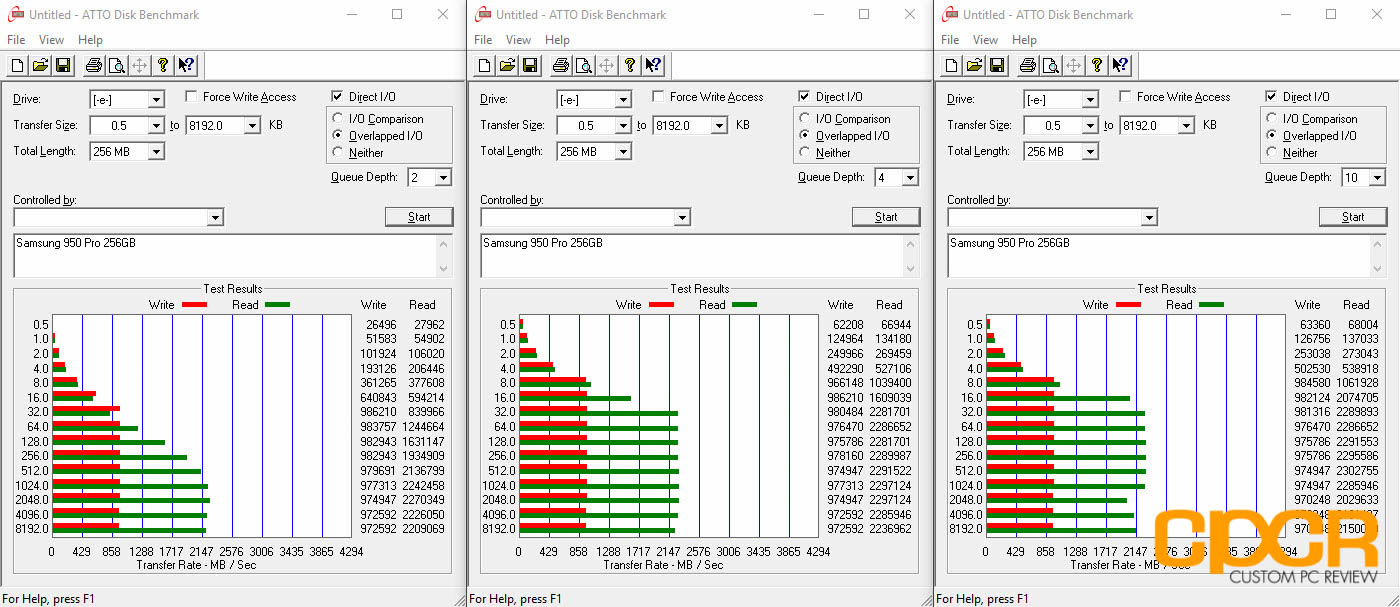Viewport: 1400px width, 607px height.
Task: Expand the Queue Depth dropdown showing 4
Action: click(910, 178)
